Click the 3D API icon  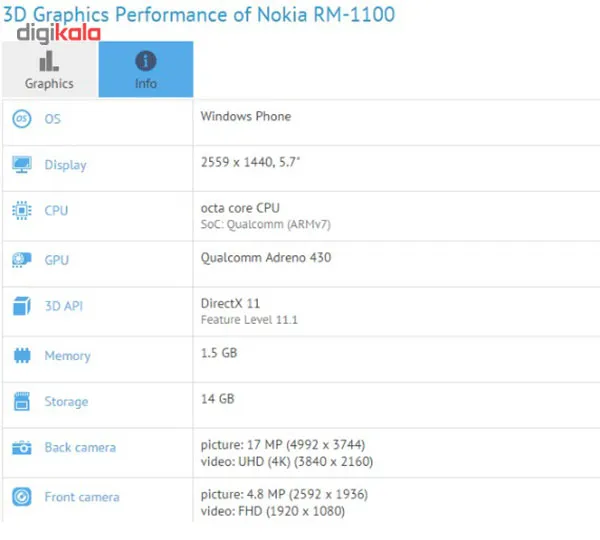pos(21,306)
